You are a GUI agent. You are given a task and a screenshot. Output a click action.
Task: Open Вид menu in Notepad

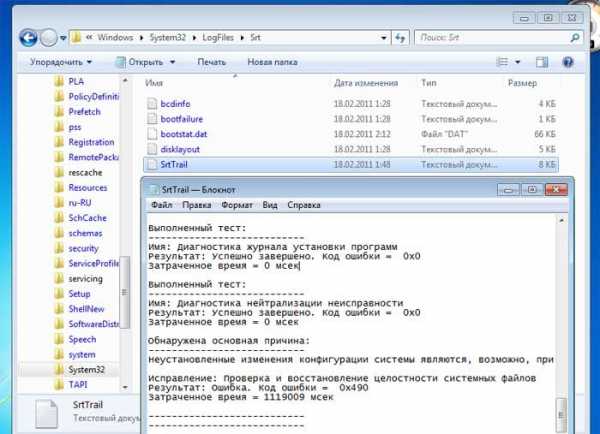[270, 205]
